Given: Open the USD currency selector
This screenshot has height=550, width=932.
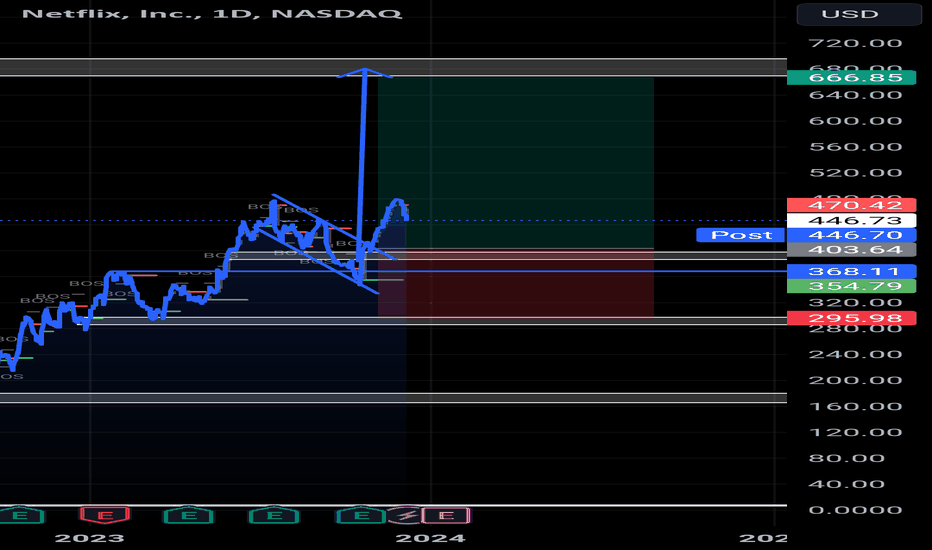Looking at the screenshot, I should 858,14.
